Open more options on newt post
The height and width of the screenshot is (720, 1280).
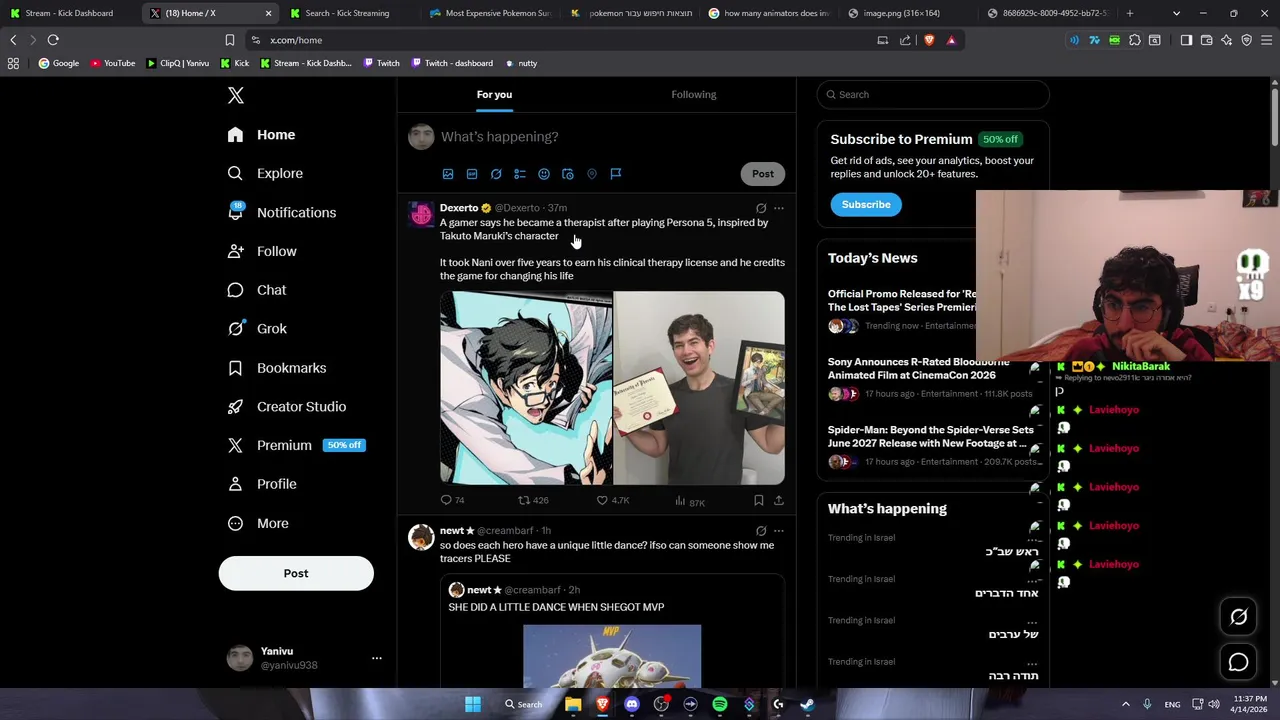click(779, 531)
